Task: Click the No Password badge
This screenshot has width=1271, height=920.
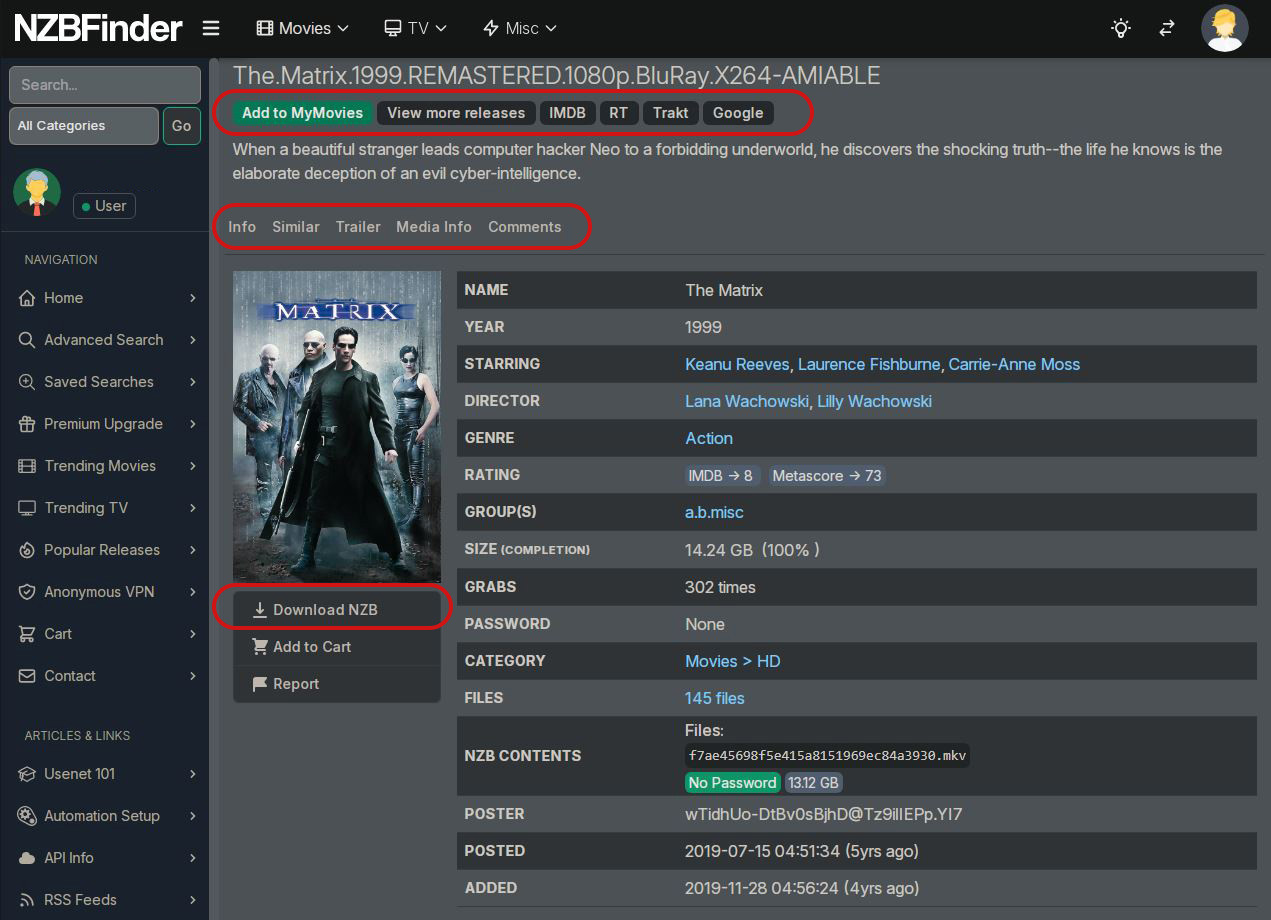Action: click(733, 783)
